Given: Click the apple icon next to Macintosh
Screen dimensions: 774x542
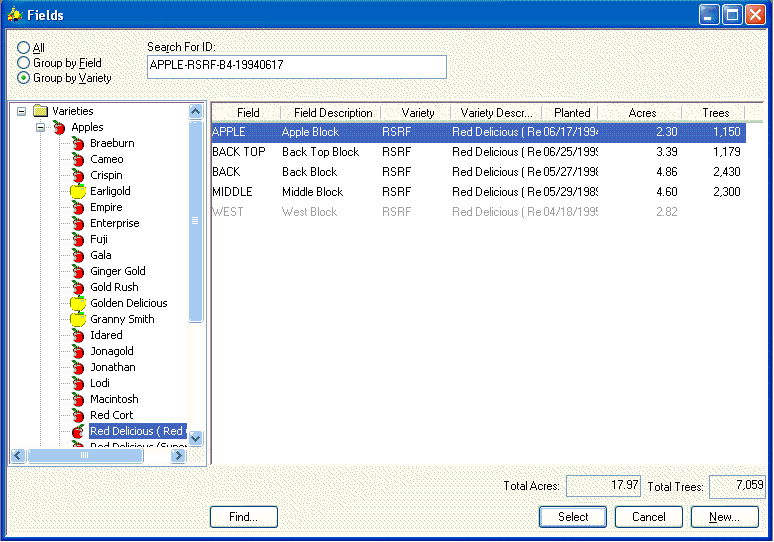Looking at the screenshot, I should pos(78,400).
